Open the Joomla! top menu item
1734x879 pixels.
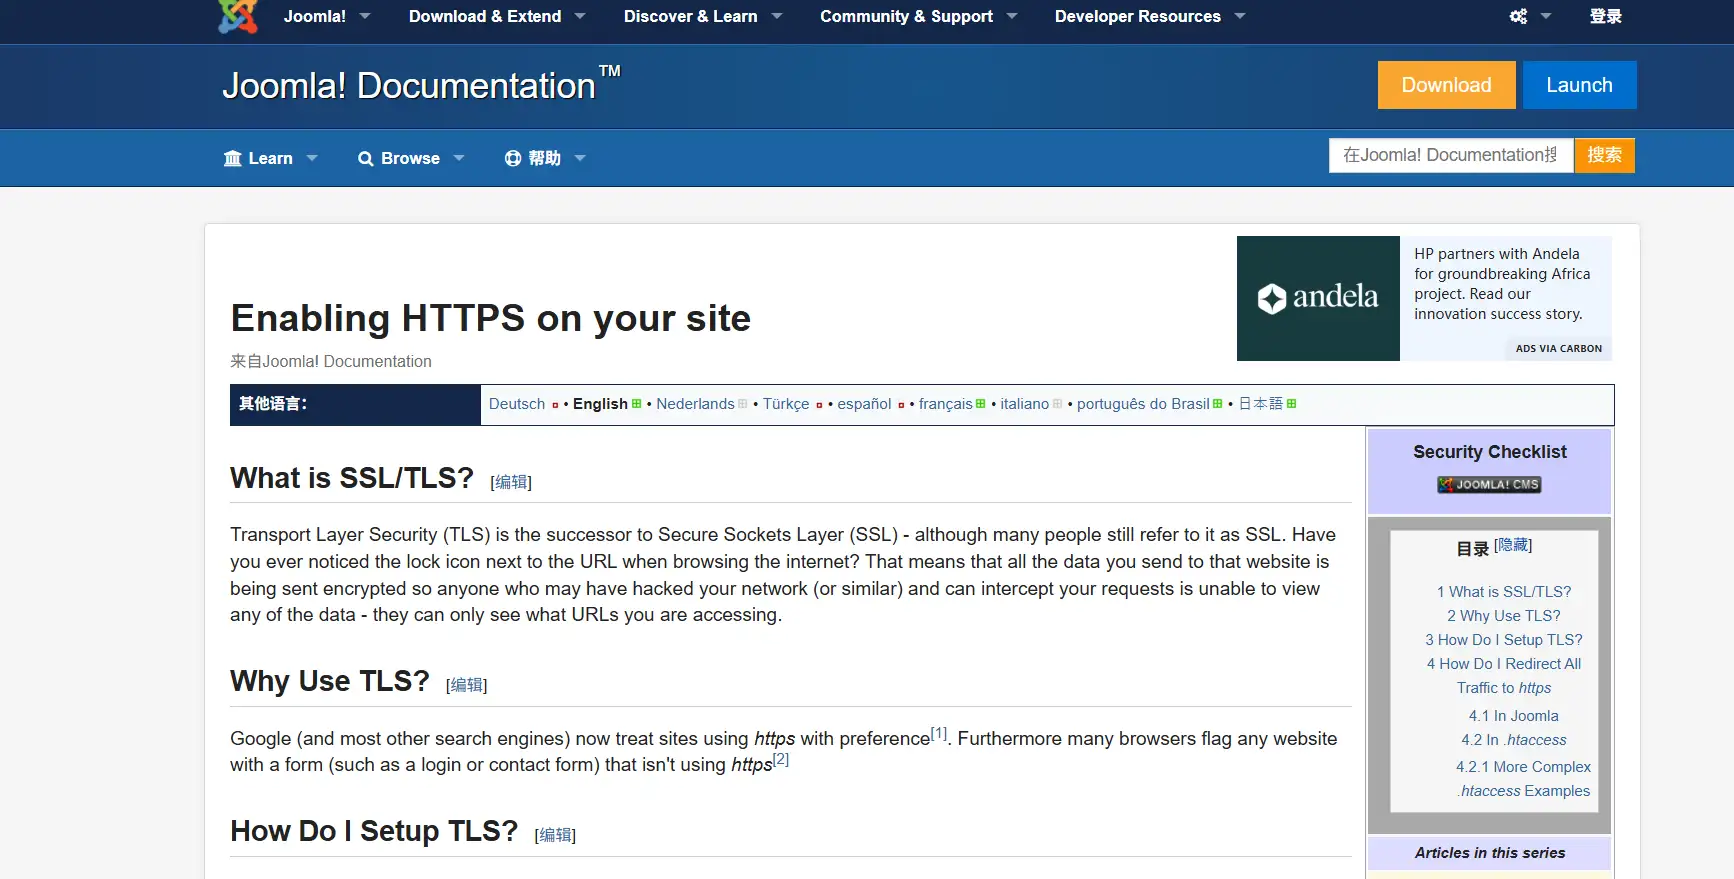(315, 16)
